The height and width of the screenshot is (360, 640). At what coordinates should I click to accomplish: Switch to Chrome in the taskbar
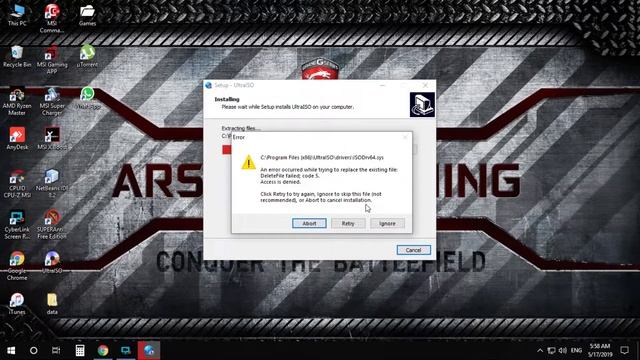click(x=103, y=350)
